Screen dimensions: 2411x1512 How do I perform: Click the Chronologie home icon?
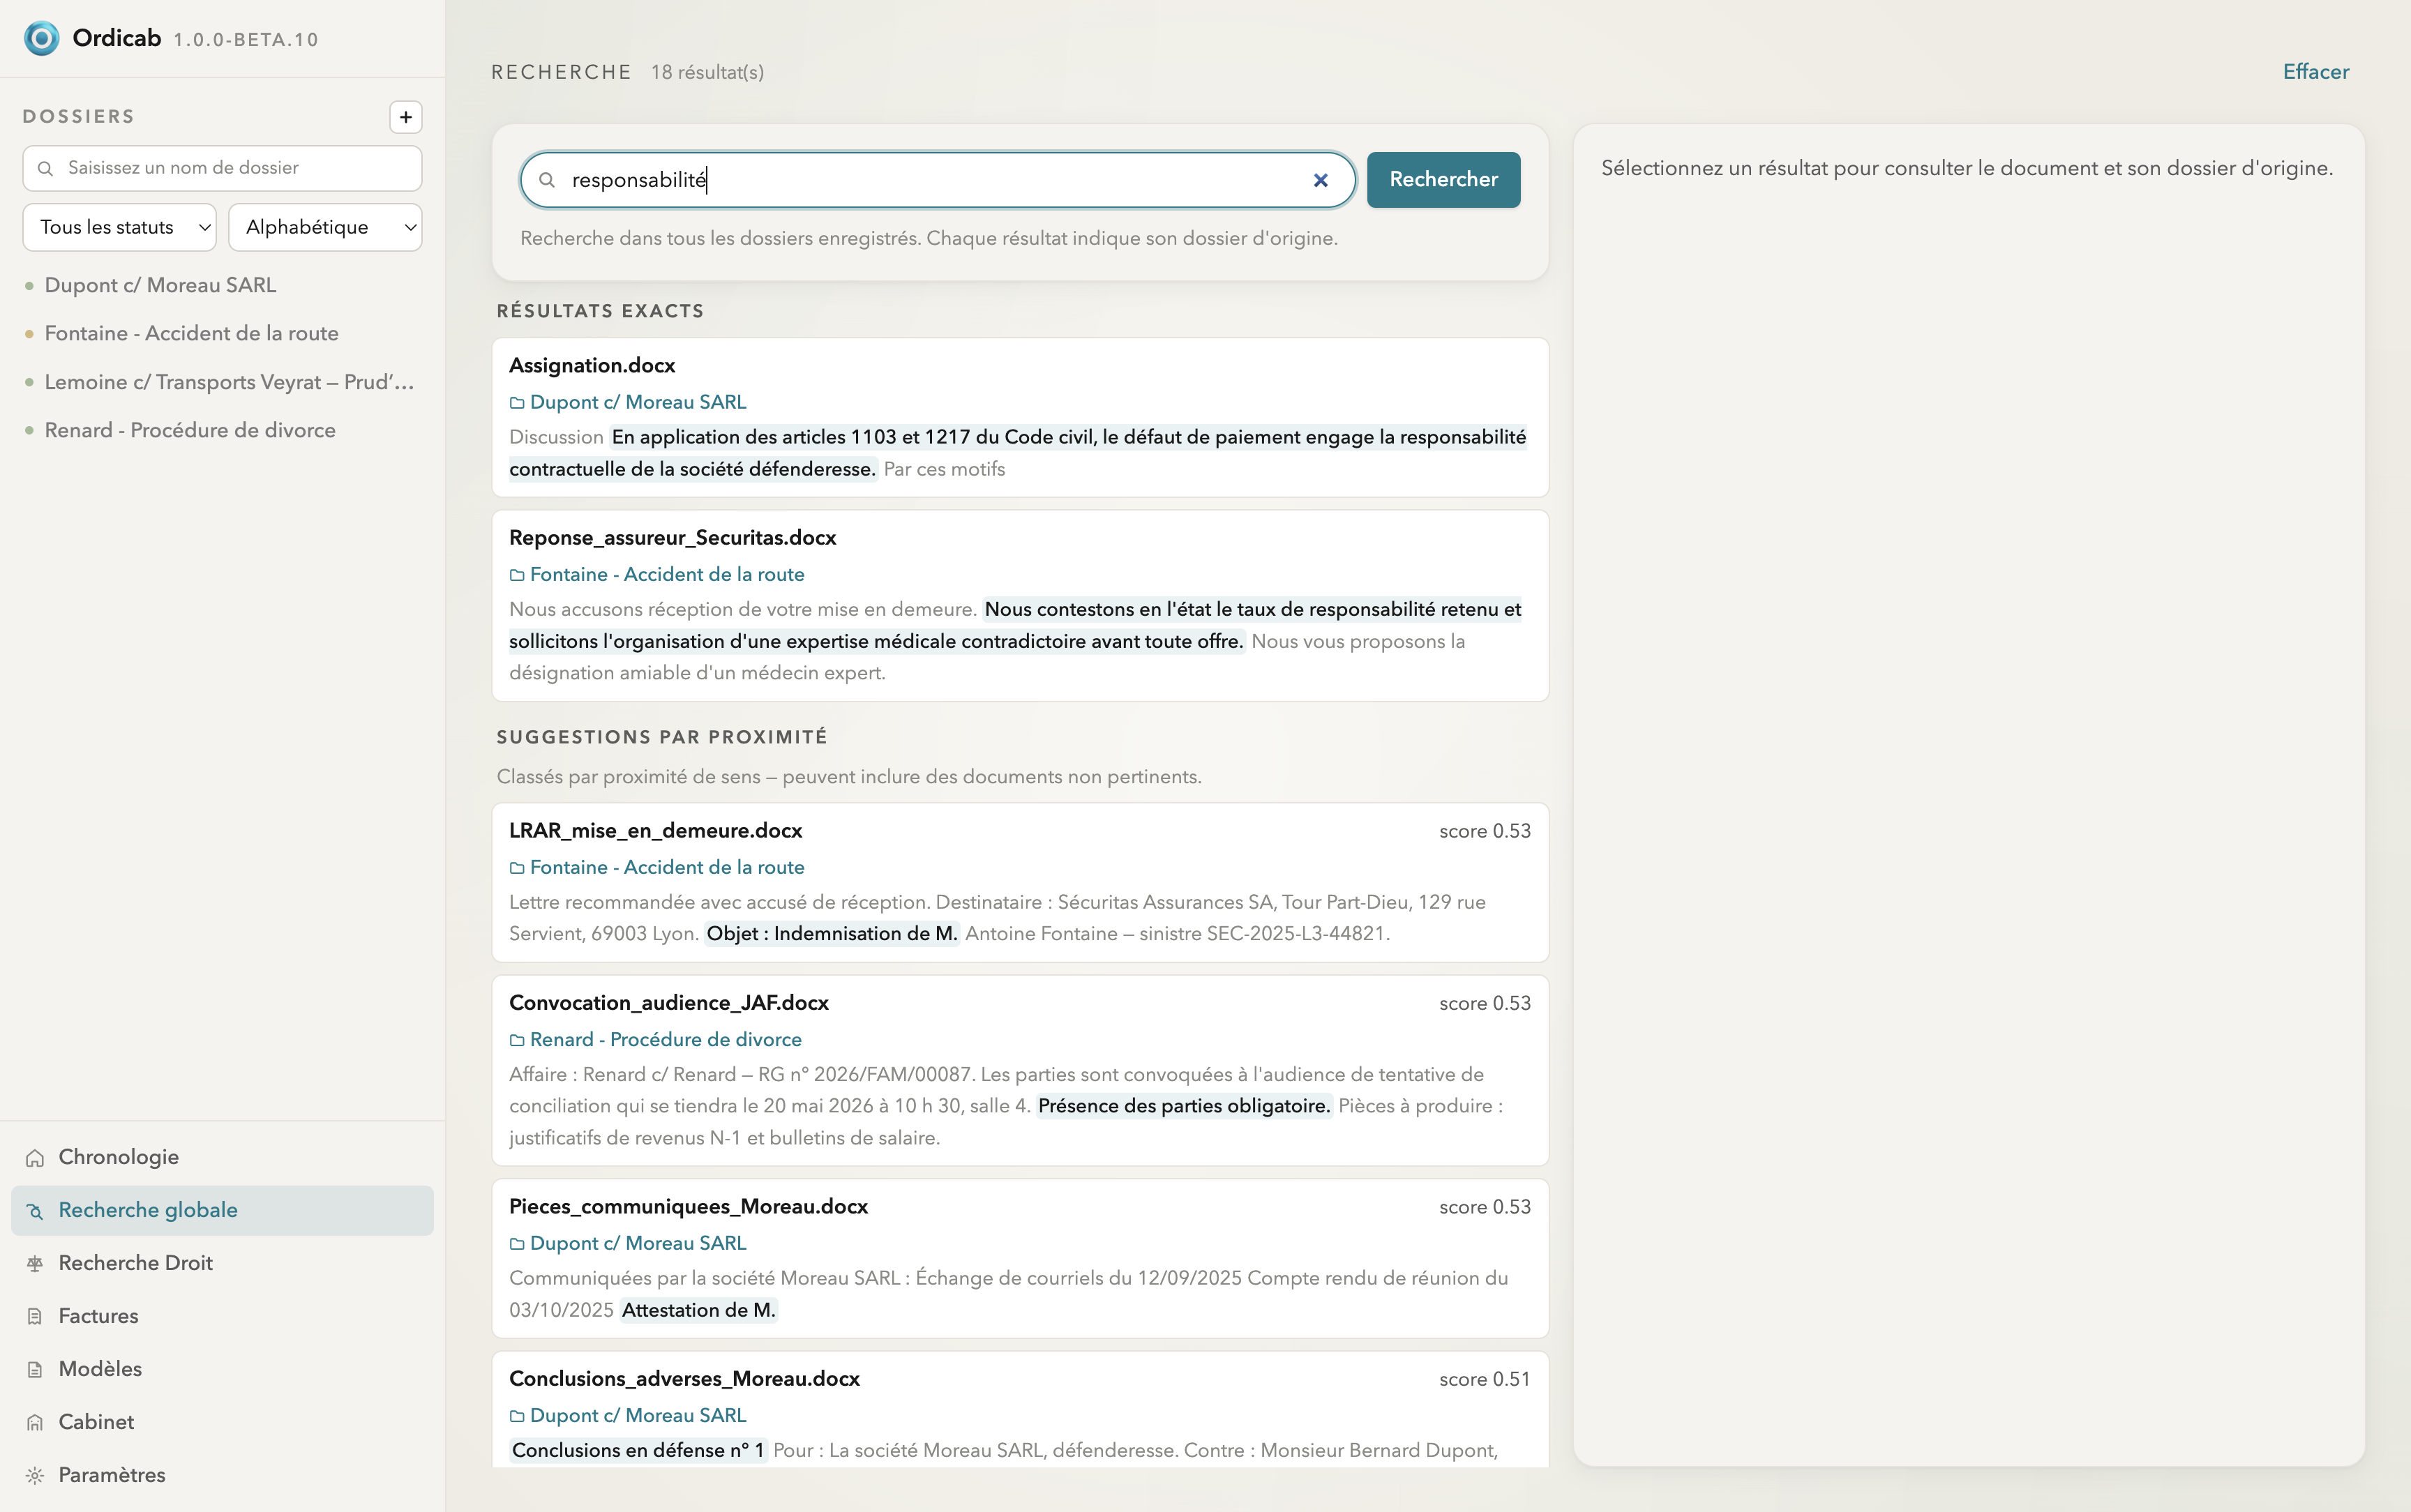click(35, 1158)
